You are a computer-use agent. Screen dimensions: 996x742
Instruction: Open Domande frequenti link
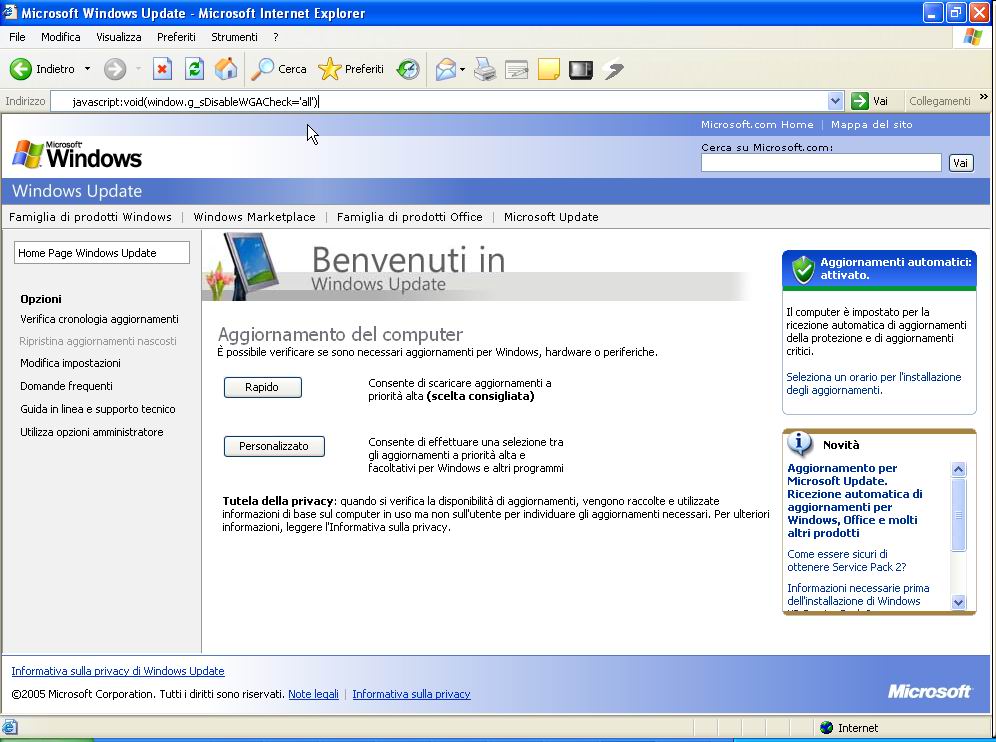click(66, 386)
